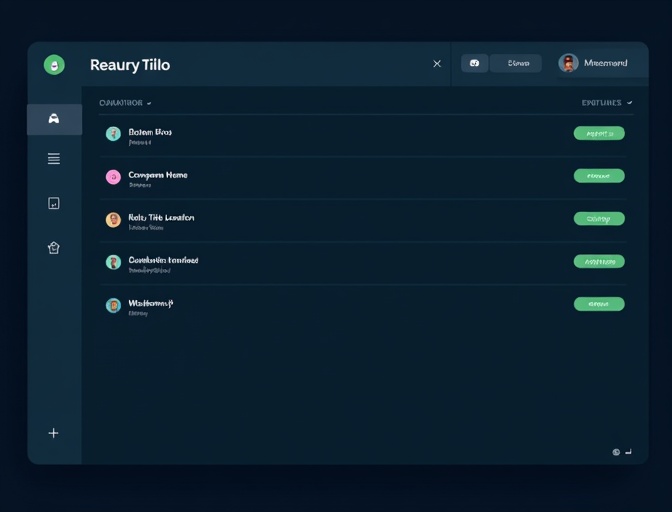The height and width of the screenshot is (512, 672).
Task: Open the house-shaped bag icon in sidebar
Action: pos(54,248)
